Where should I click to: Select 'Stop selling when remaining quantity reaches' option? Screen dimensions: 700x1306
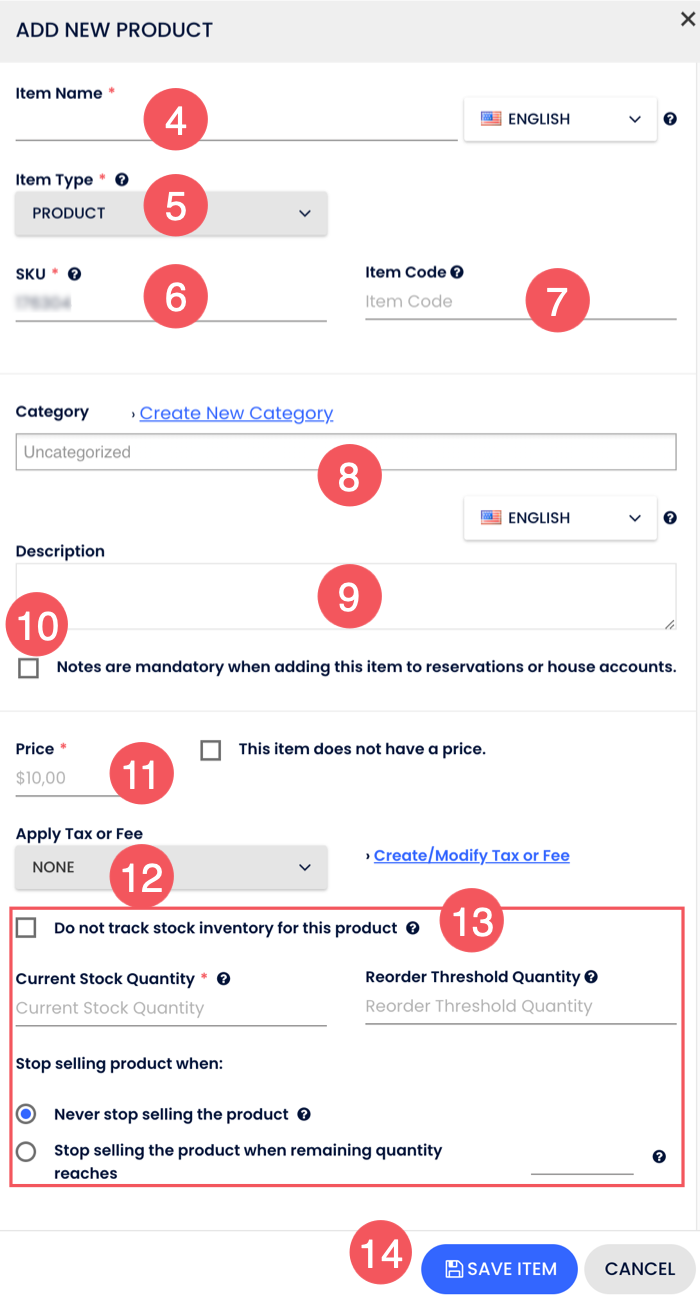point(27,1152)
